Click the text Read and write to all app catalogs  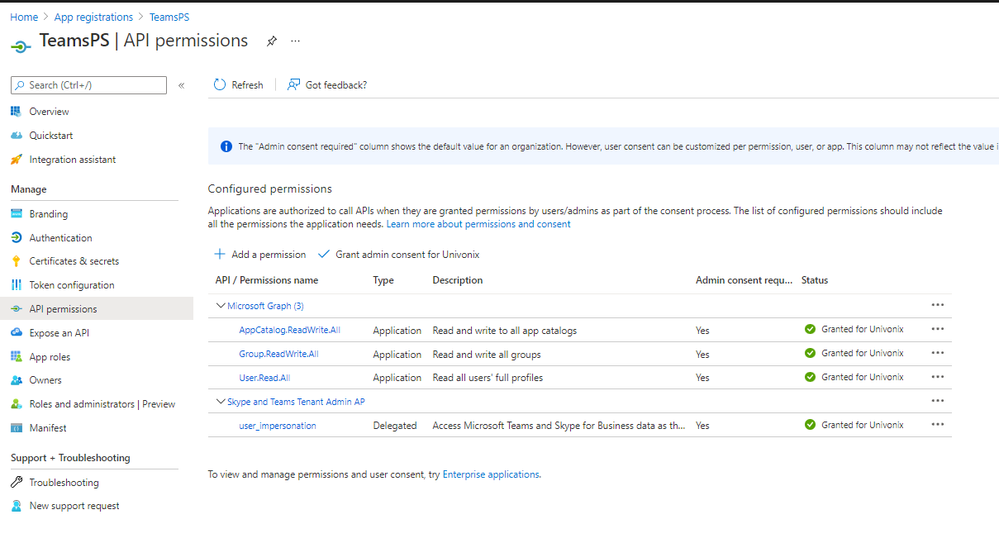point(505,331)
